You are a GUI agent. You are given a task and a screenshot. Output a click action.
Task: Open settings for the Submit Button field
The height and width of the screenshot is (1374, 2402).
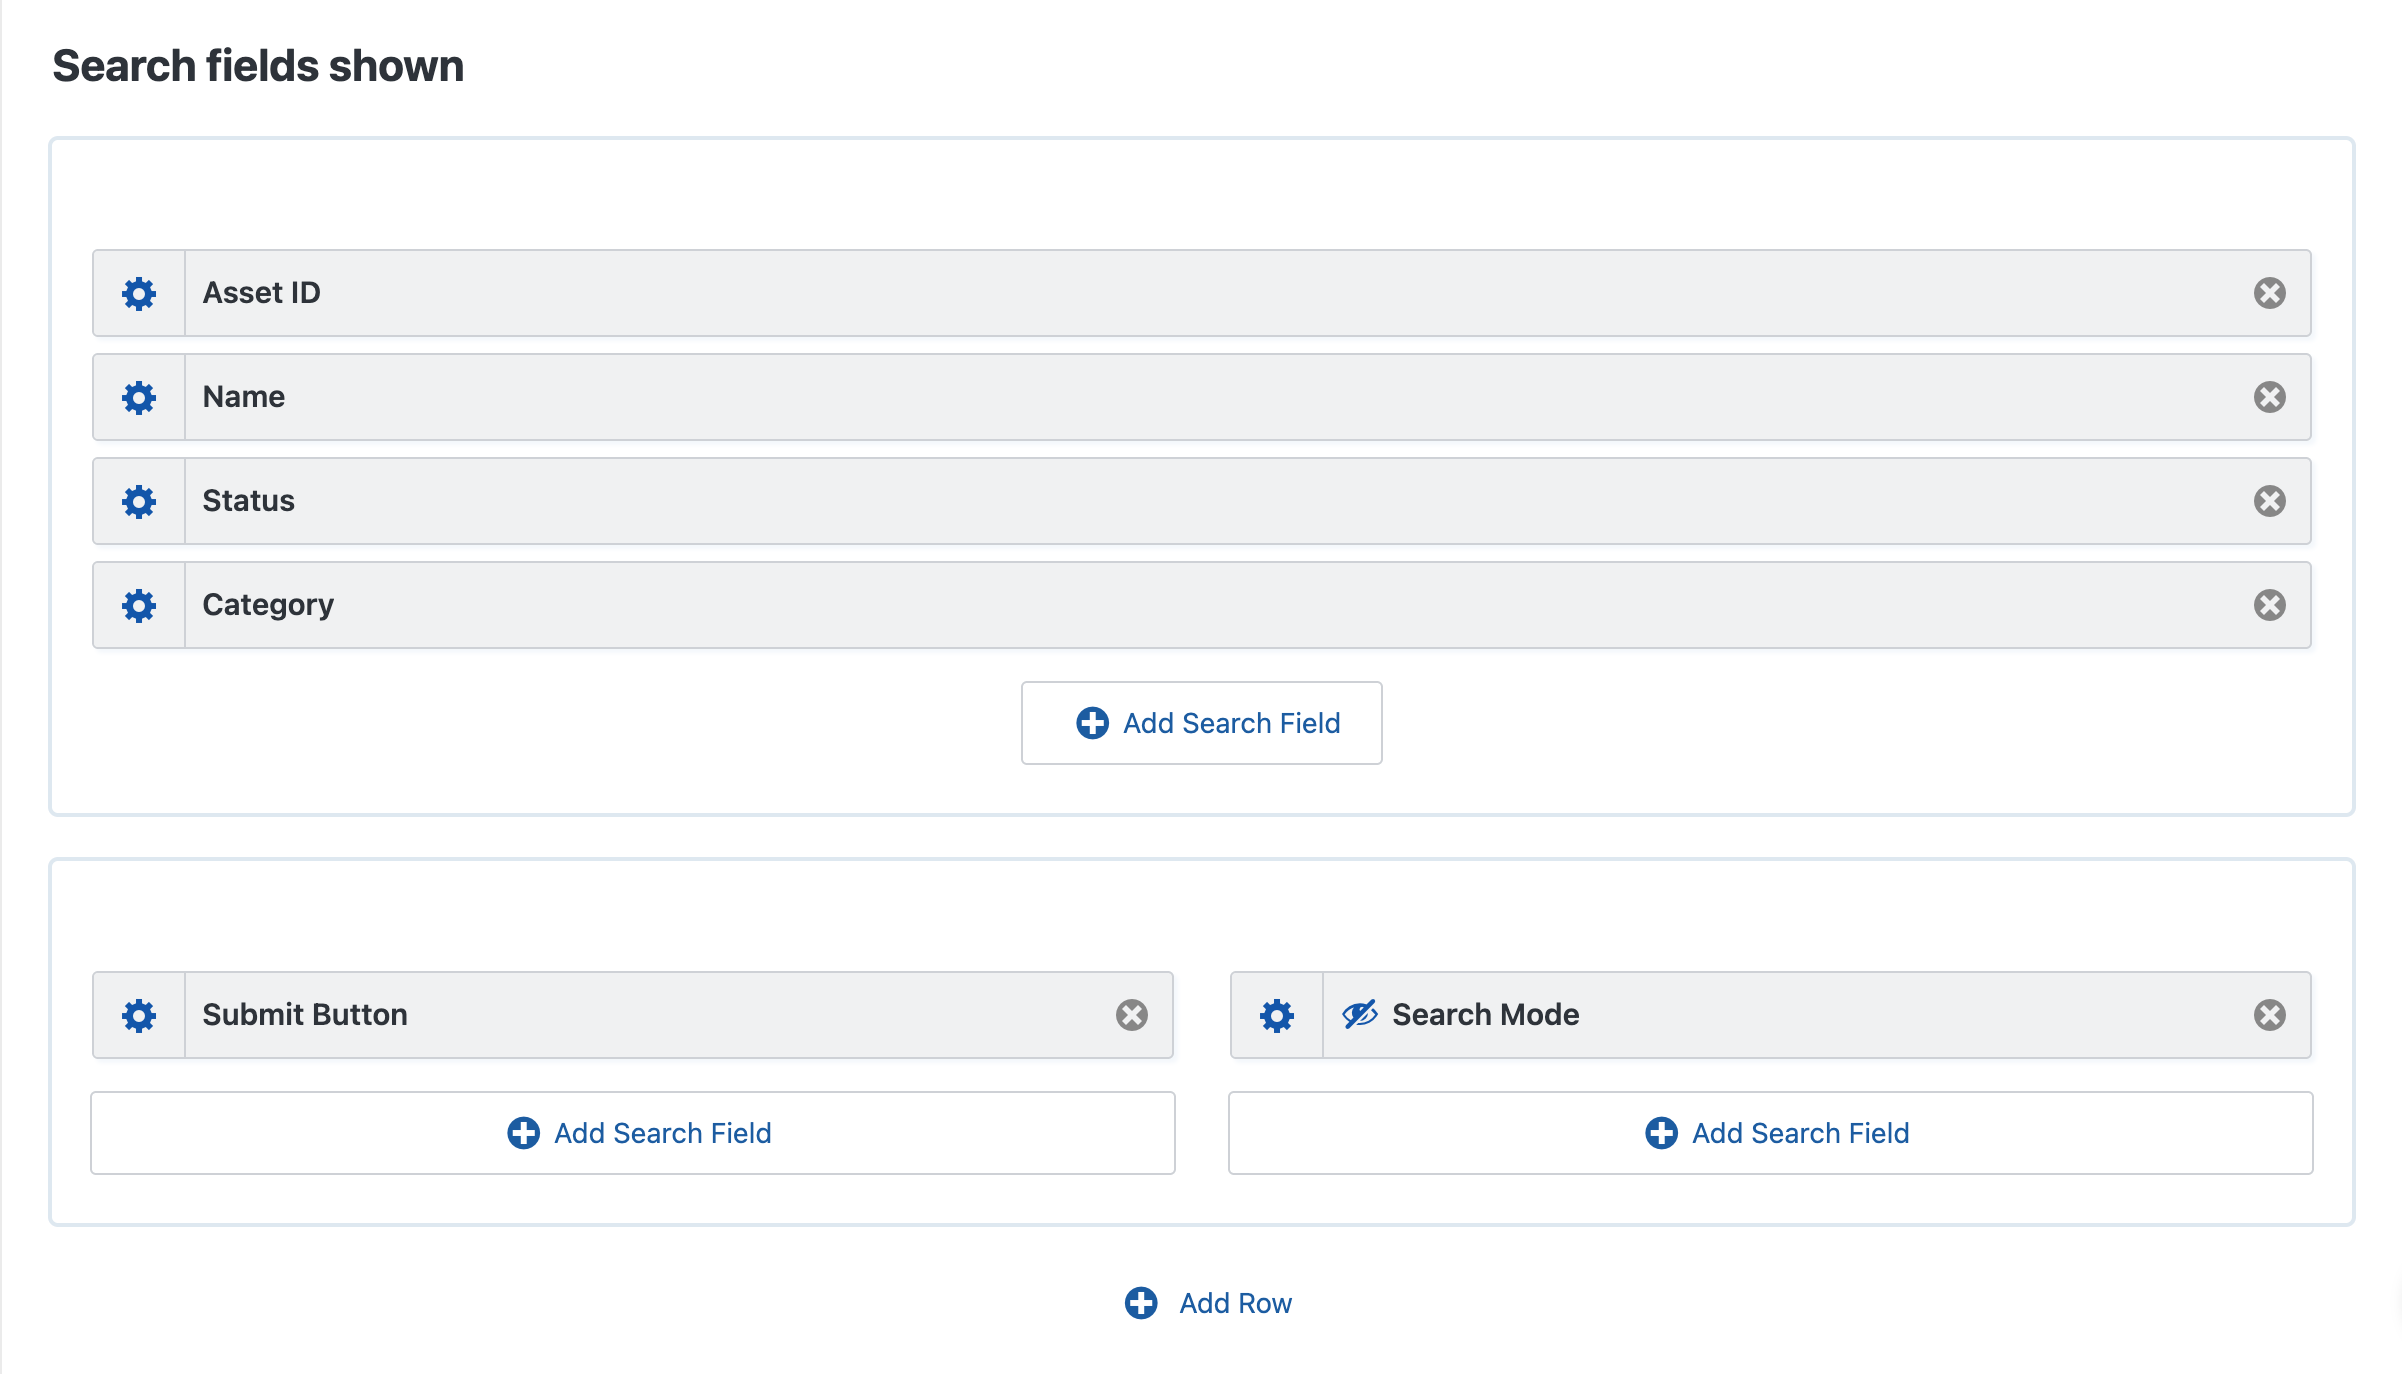[138, 1015]
